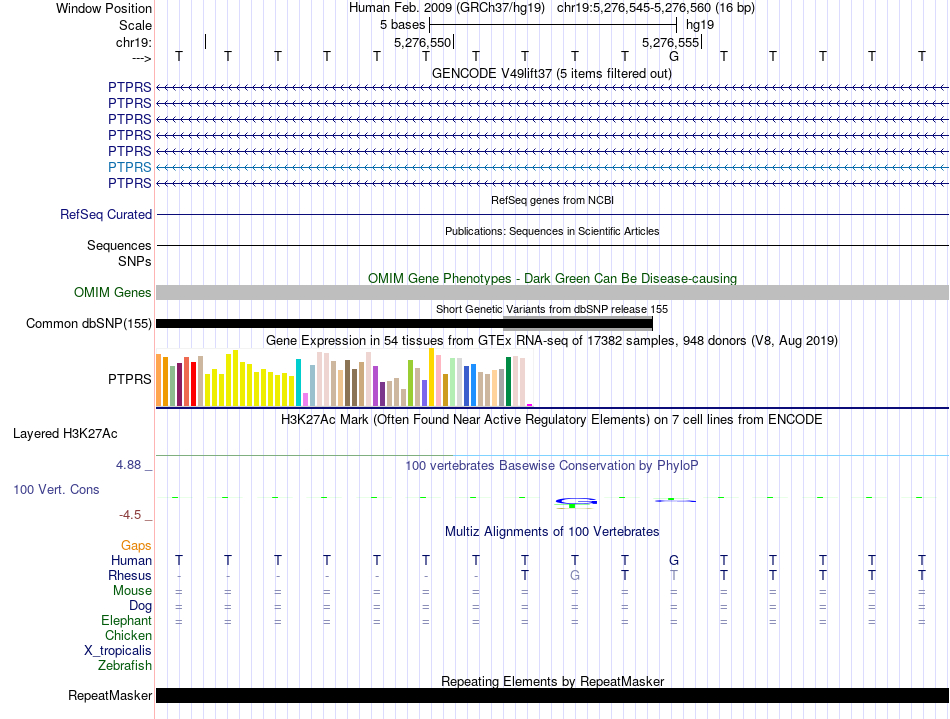The width and height of the screenshot is (950, 719).
Task: Click the 100 Vert. Cons label
Action: pos(56,489)
